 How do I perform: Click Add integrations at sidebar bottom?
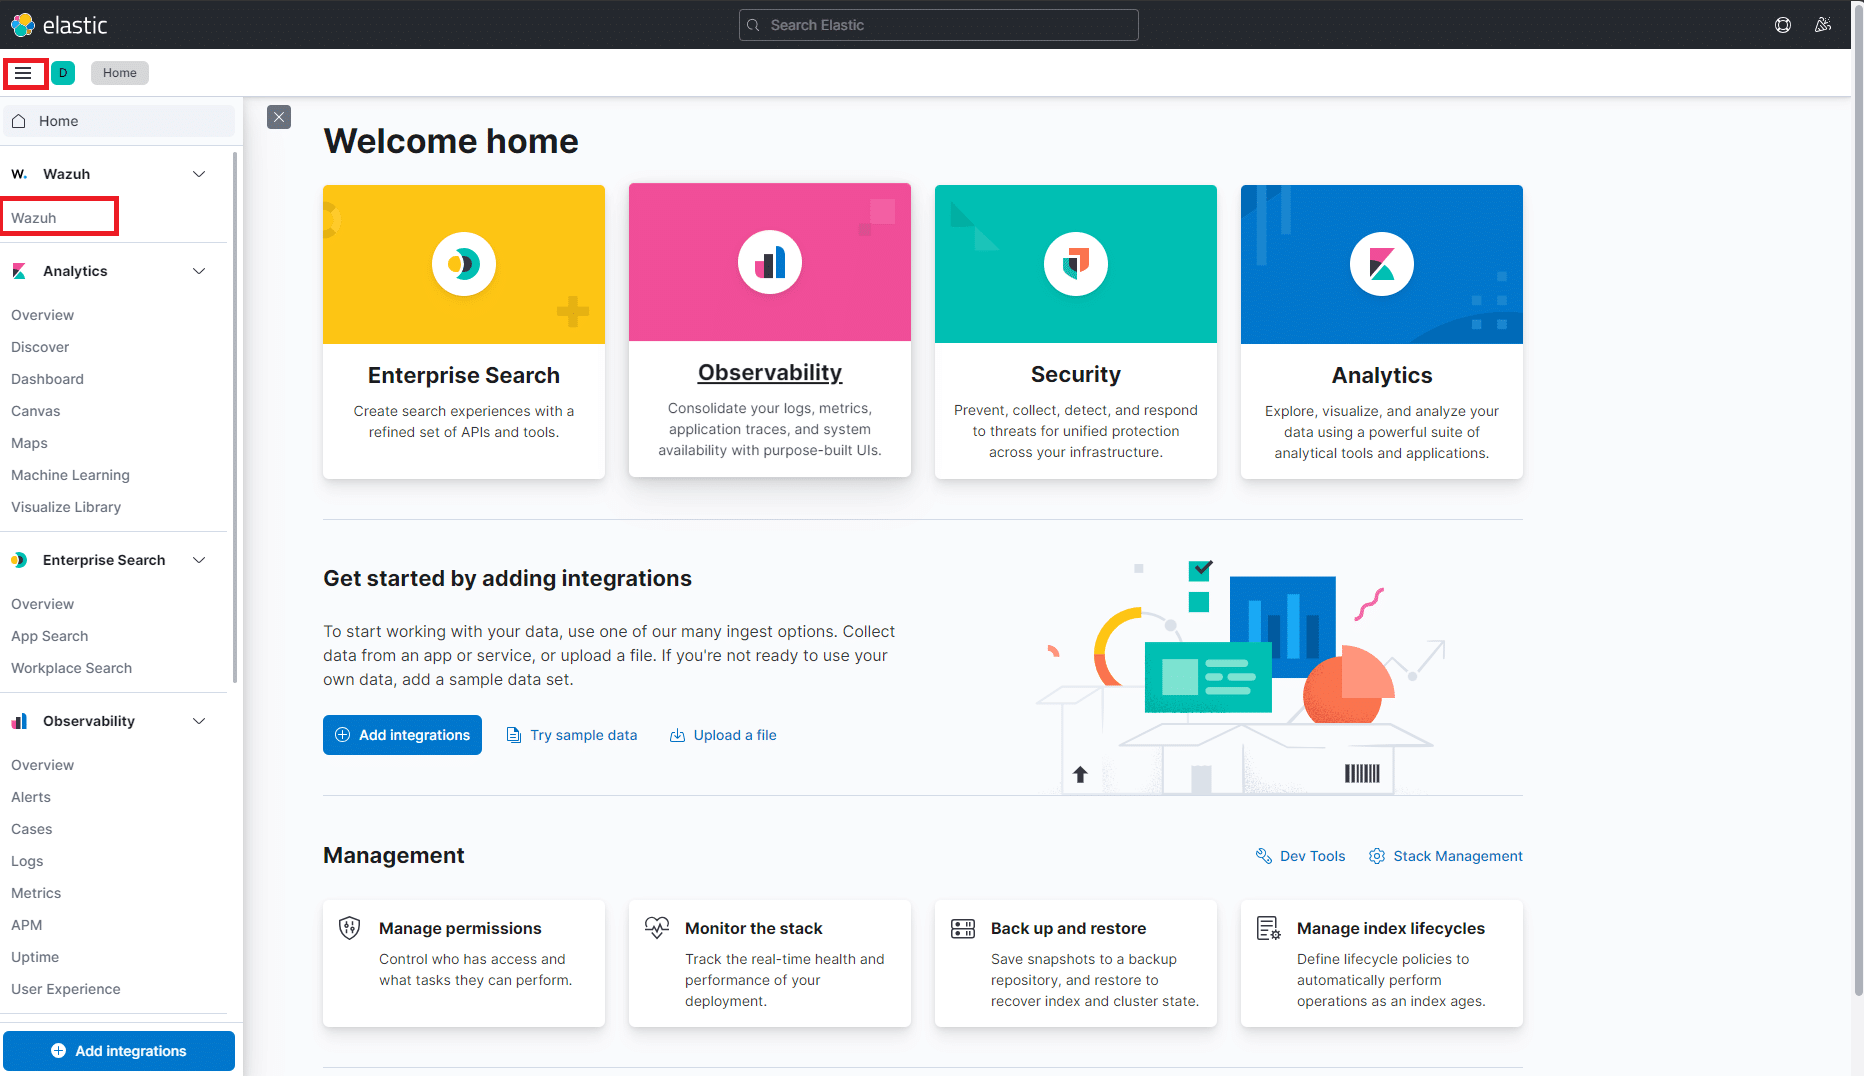click(x=119, y=1051)
